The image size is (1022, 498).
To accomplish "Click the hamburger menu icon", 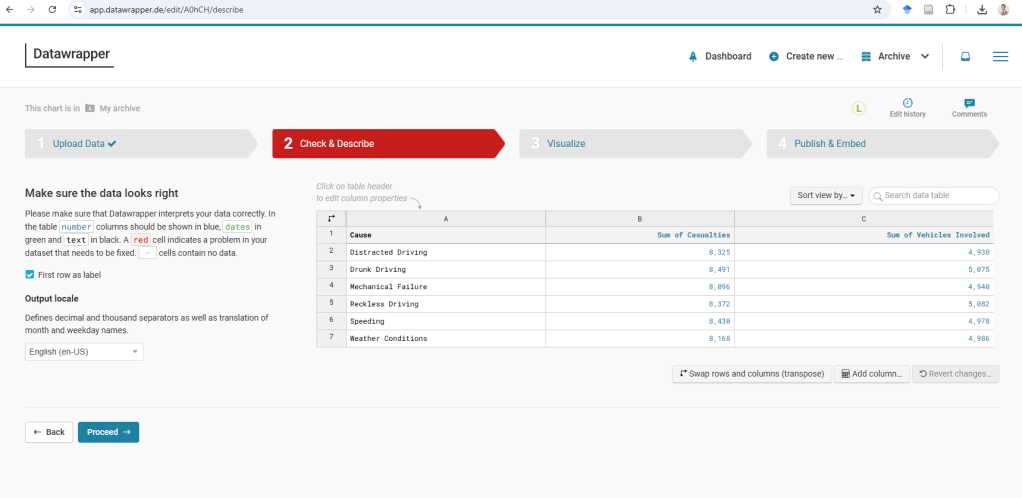I will tap(999, 57).
